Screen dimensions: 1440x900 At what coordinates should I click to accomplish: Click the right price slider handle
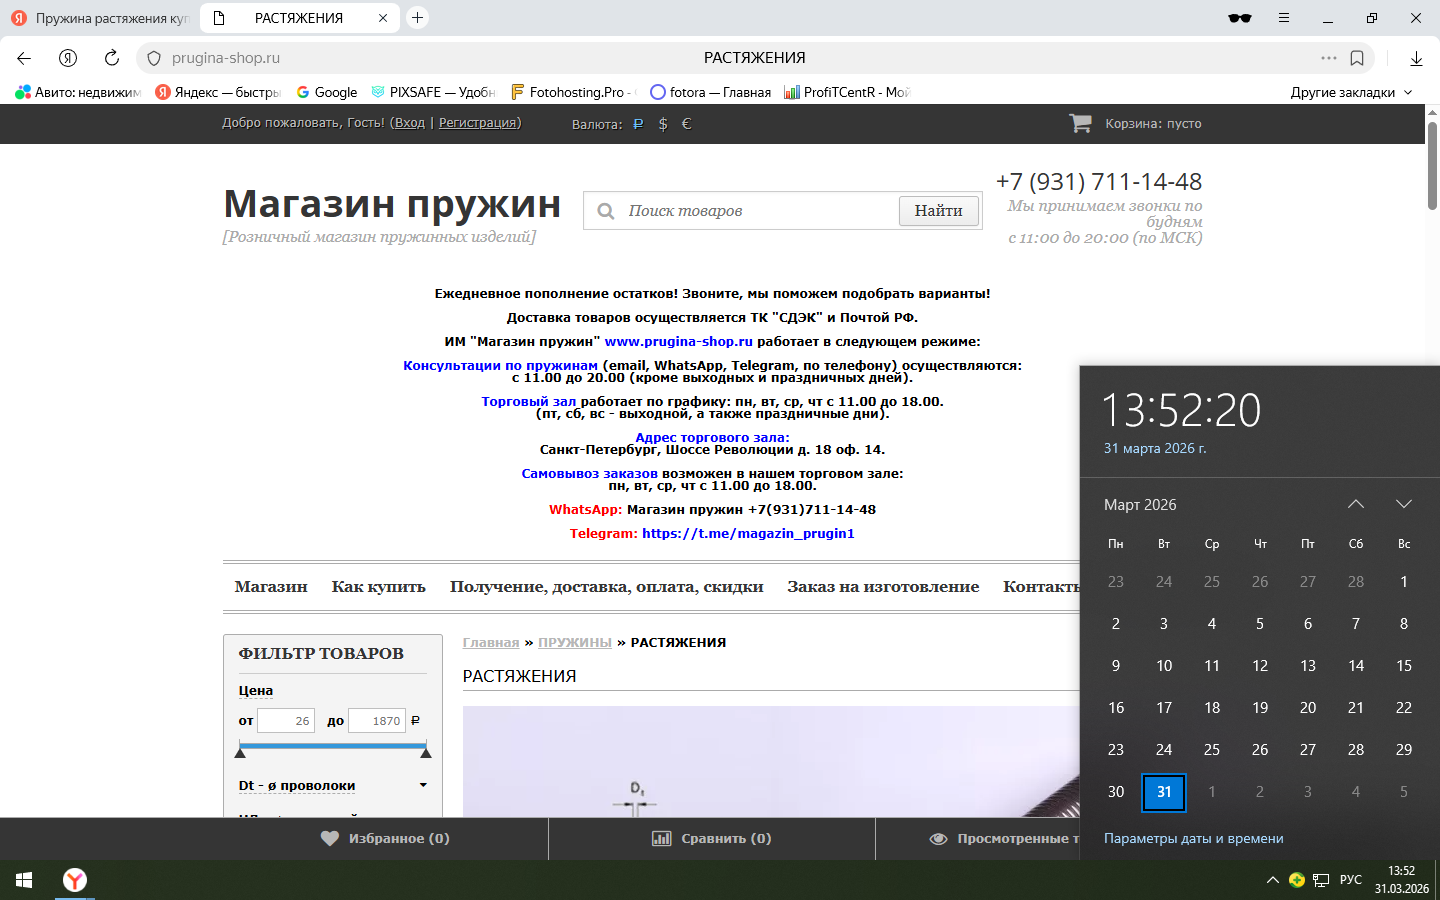[426, 751]
